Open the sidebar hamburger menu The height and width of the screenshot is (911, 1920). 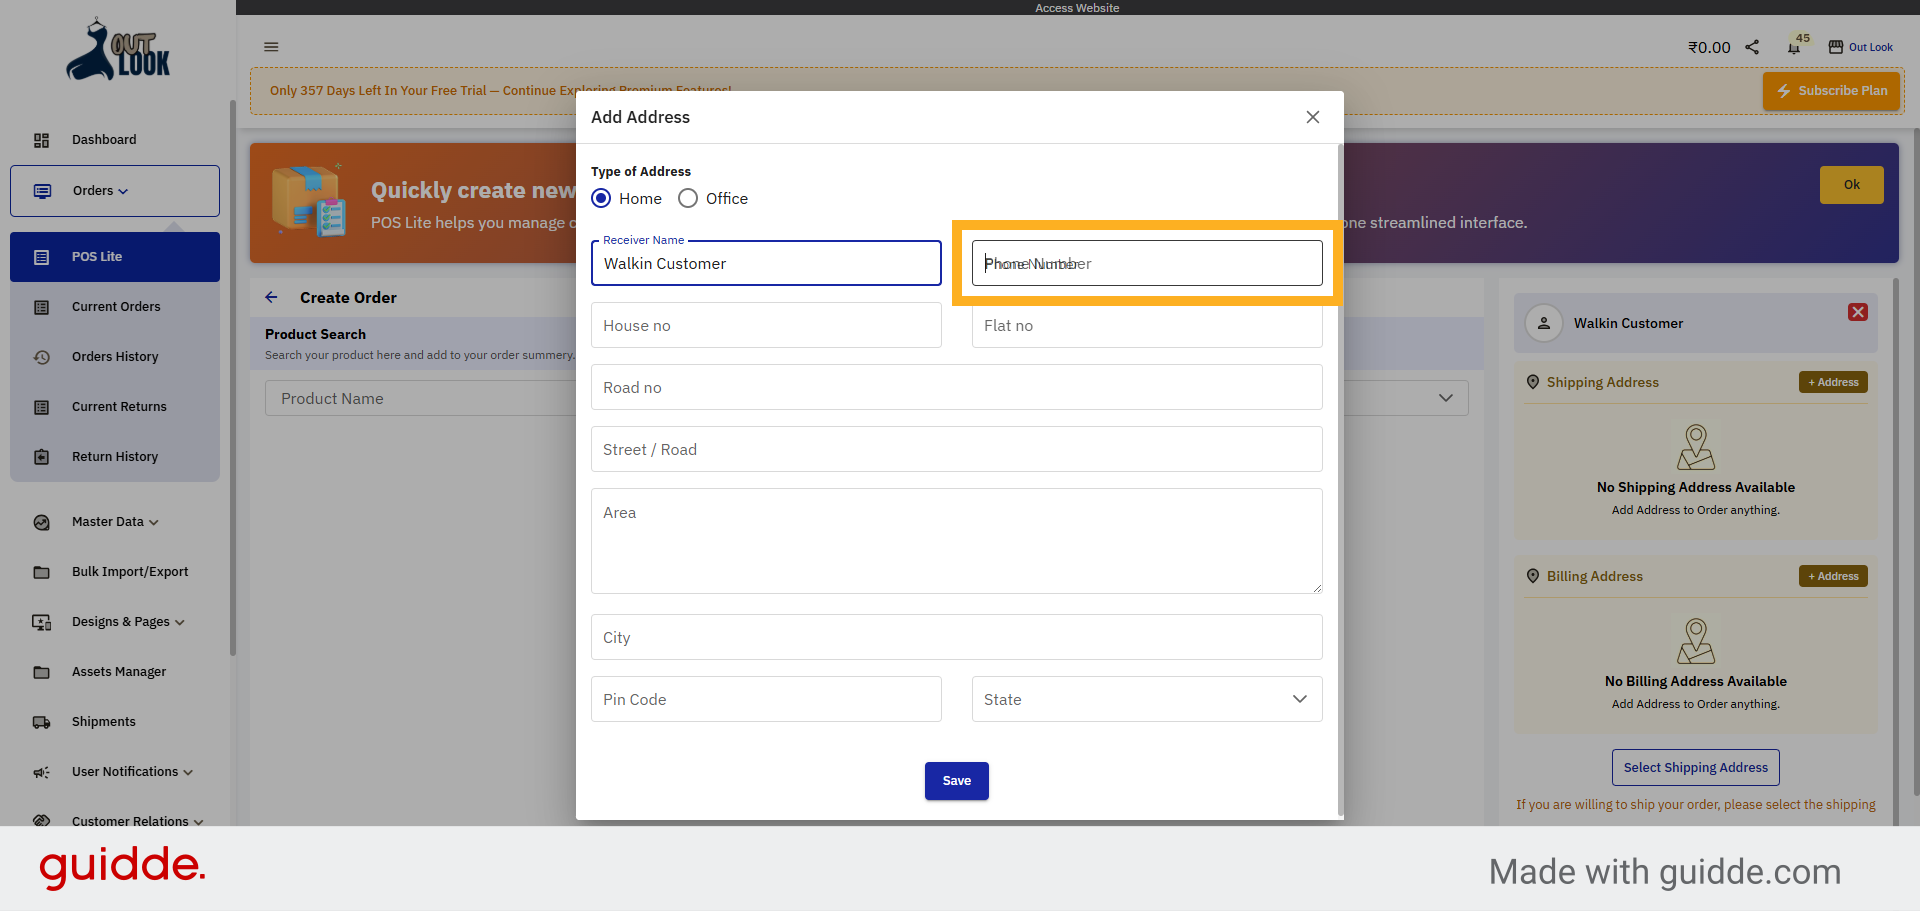click(x=271, y=47)
